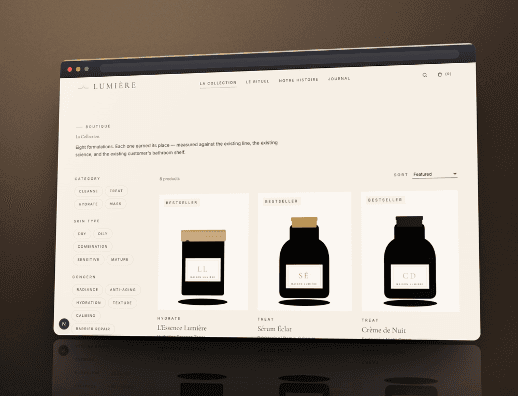This screenshot has width=518, height=396.
Task: Select the Hydration concern chip
Action: (88, 303)
